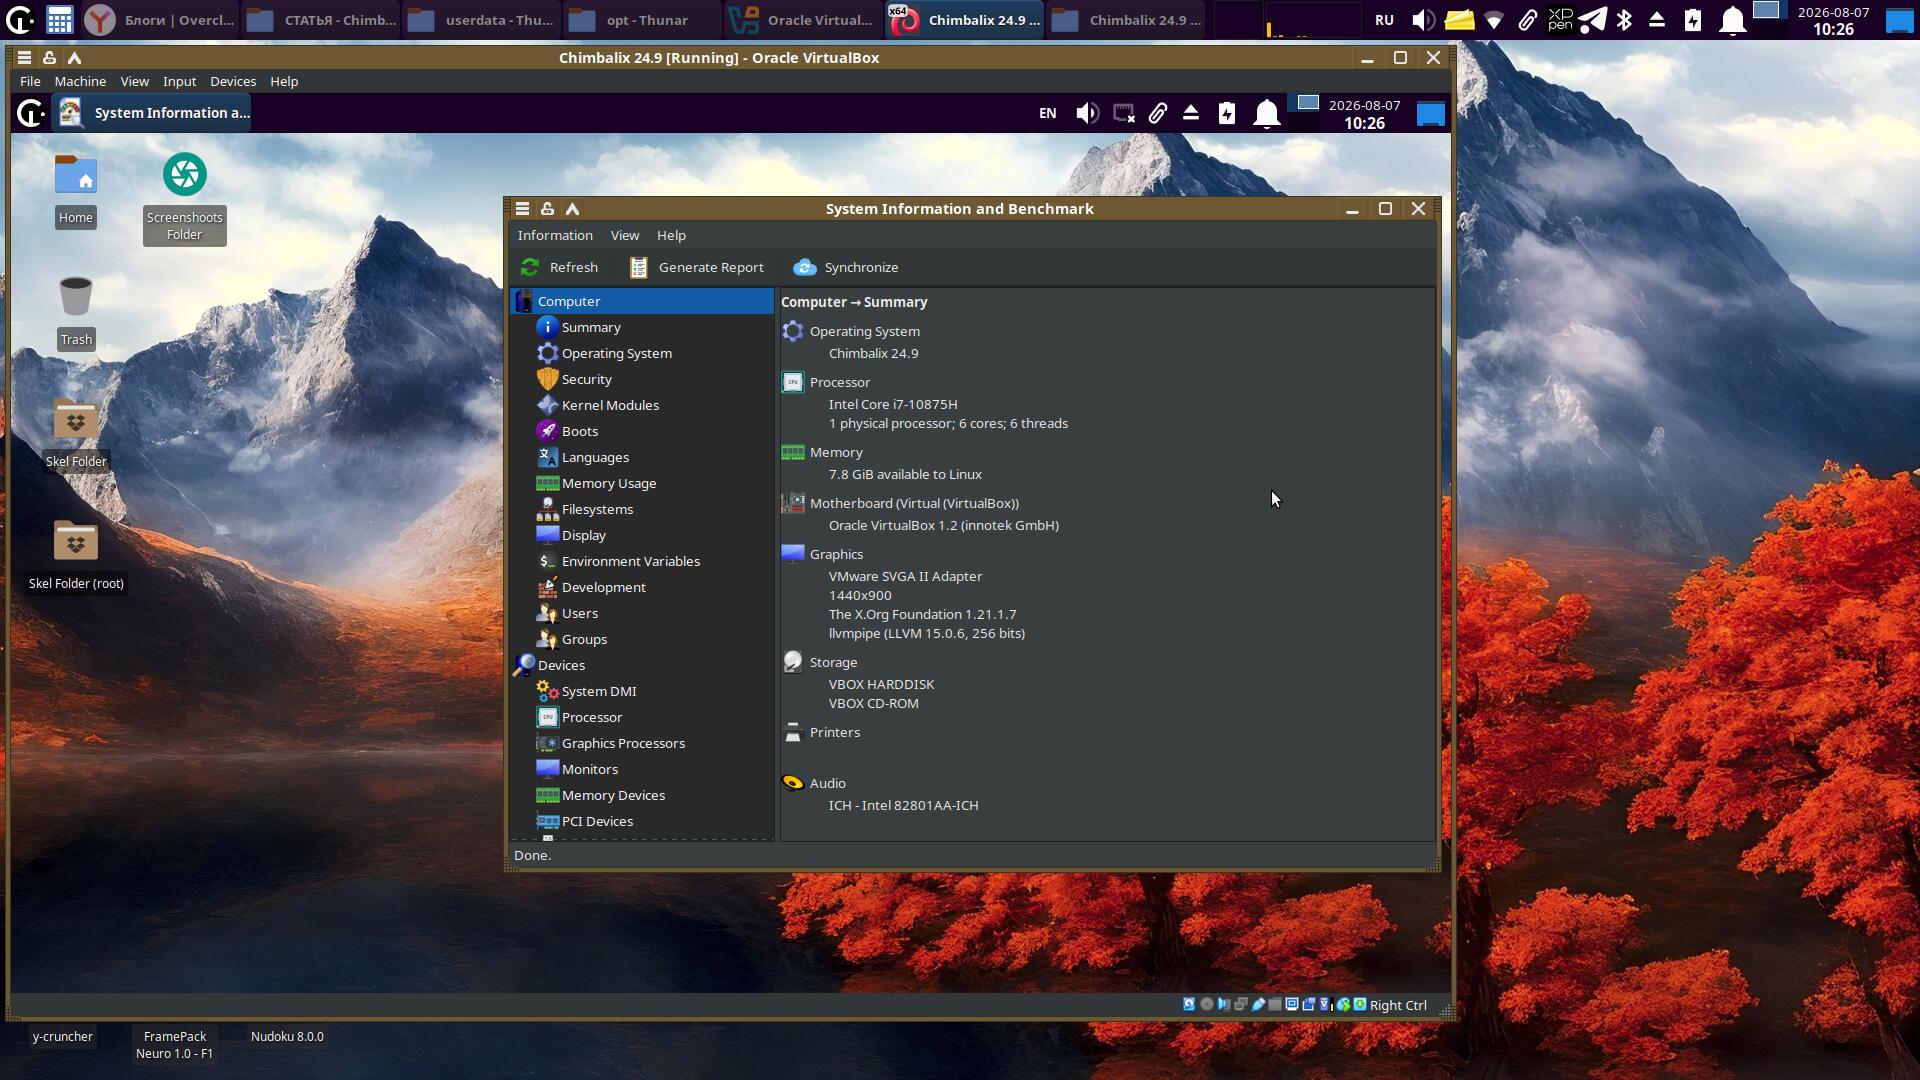1920x1080 pixels.
Task: Switch to the opt - Thunar taskbar window
Action: pyautogui.click(x=642, y=20)
